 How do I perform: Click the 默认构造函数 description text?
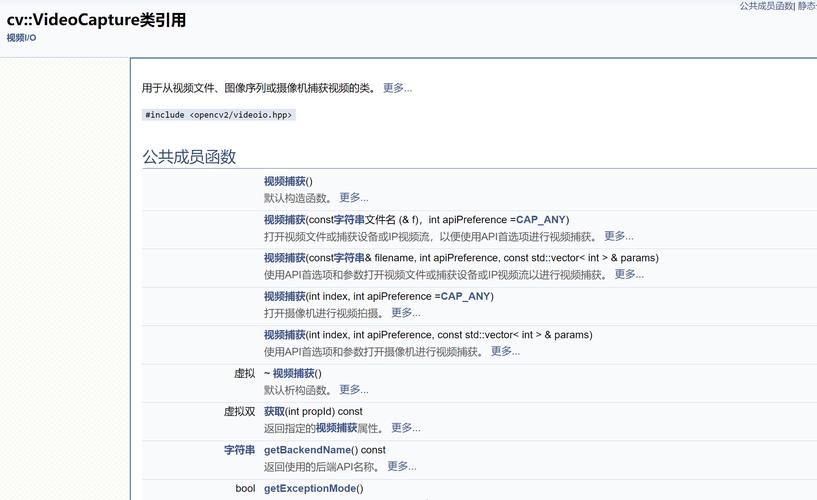point(298,198)
